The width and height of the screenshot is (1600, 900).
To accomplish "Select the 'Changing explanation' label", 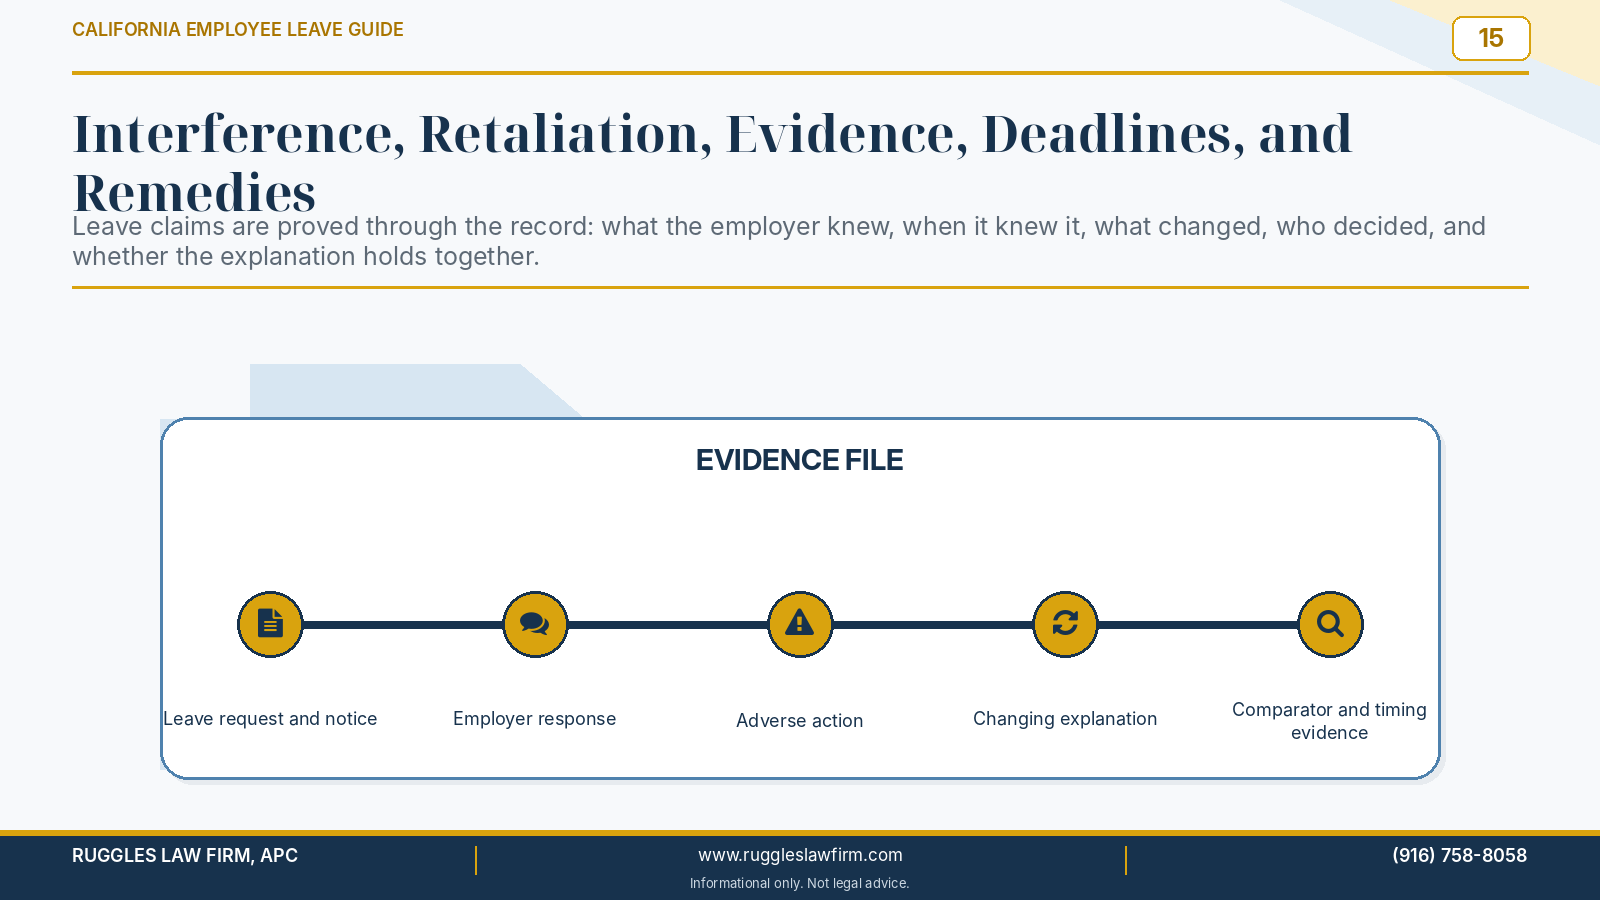I will 1065,719.
